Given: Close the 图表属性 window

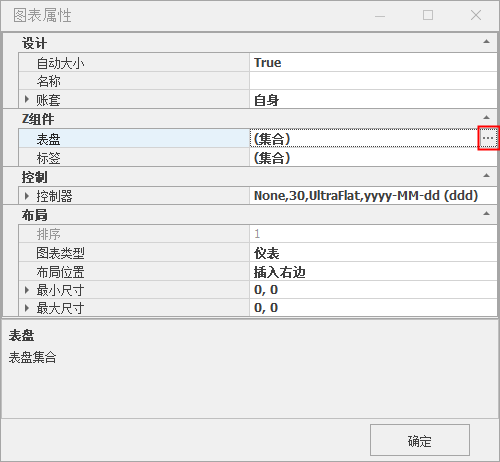Looking at the screenshot, I should tap(476, 15).
